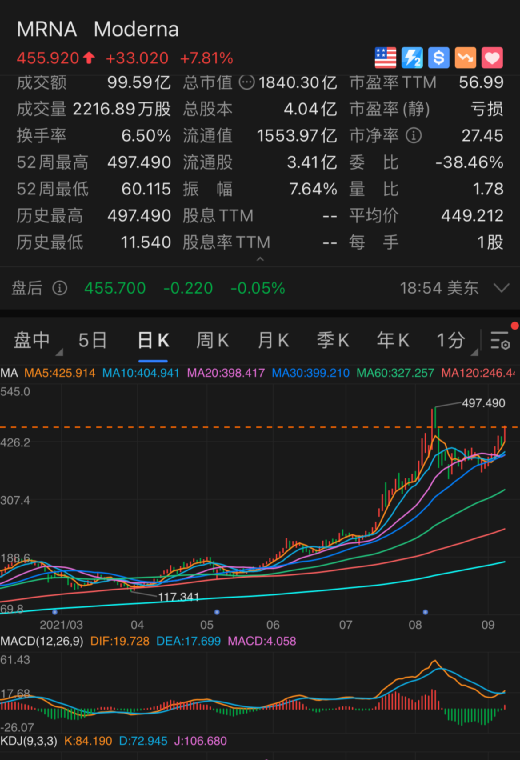Tap the DIF:19.728 value
Viewport: 520px width, 760px height.
(x=120, y=641)
